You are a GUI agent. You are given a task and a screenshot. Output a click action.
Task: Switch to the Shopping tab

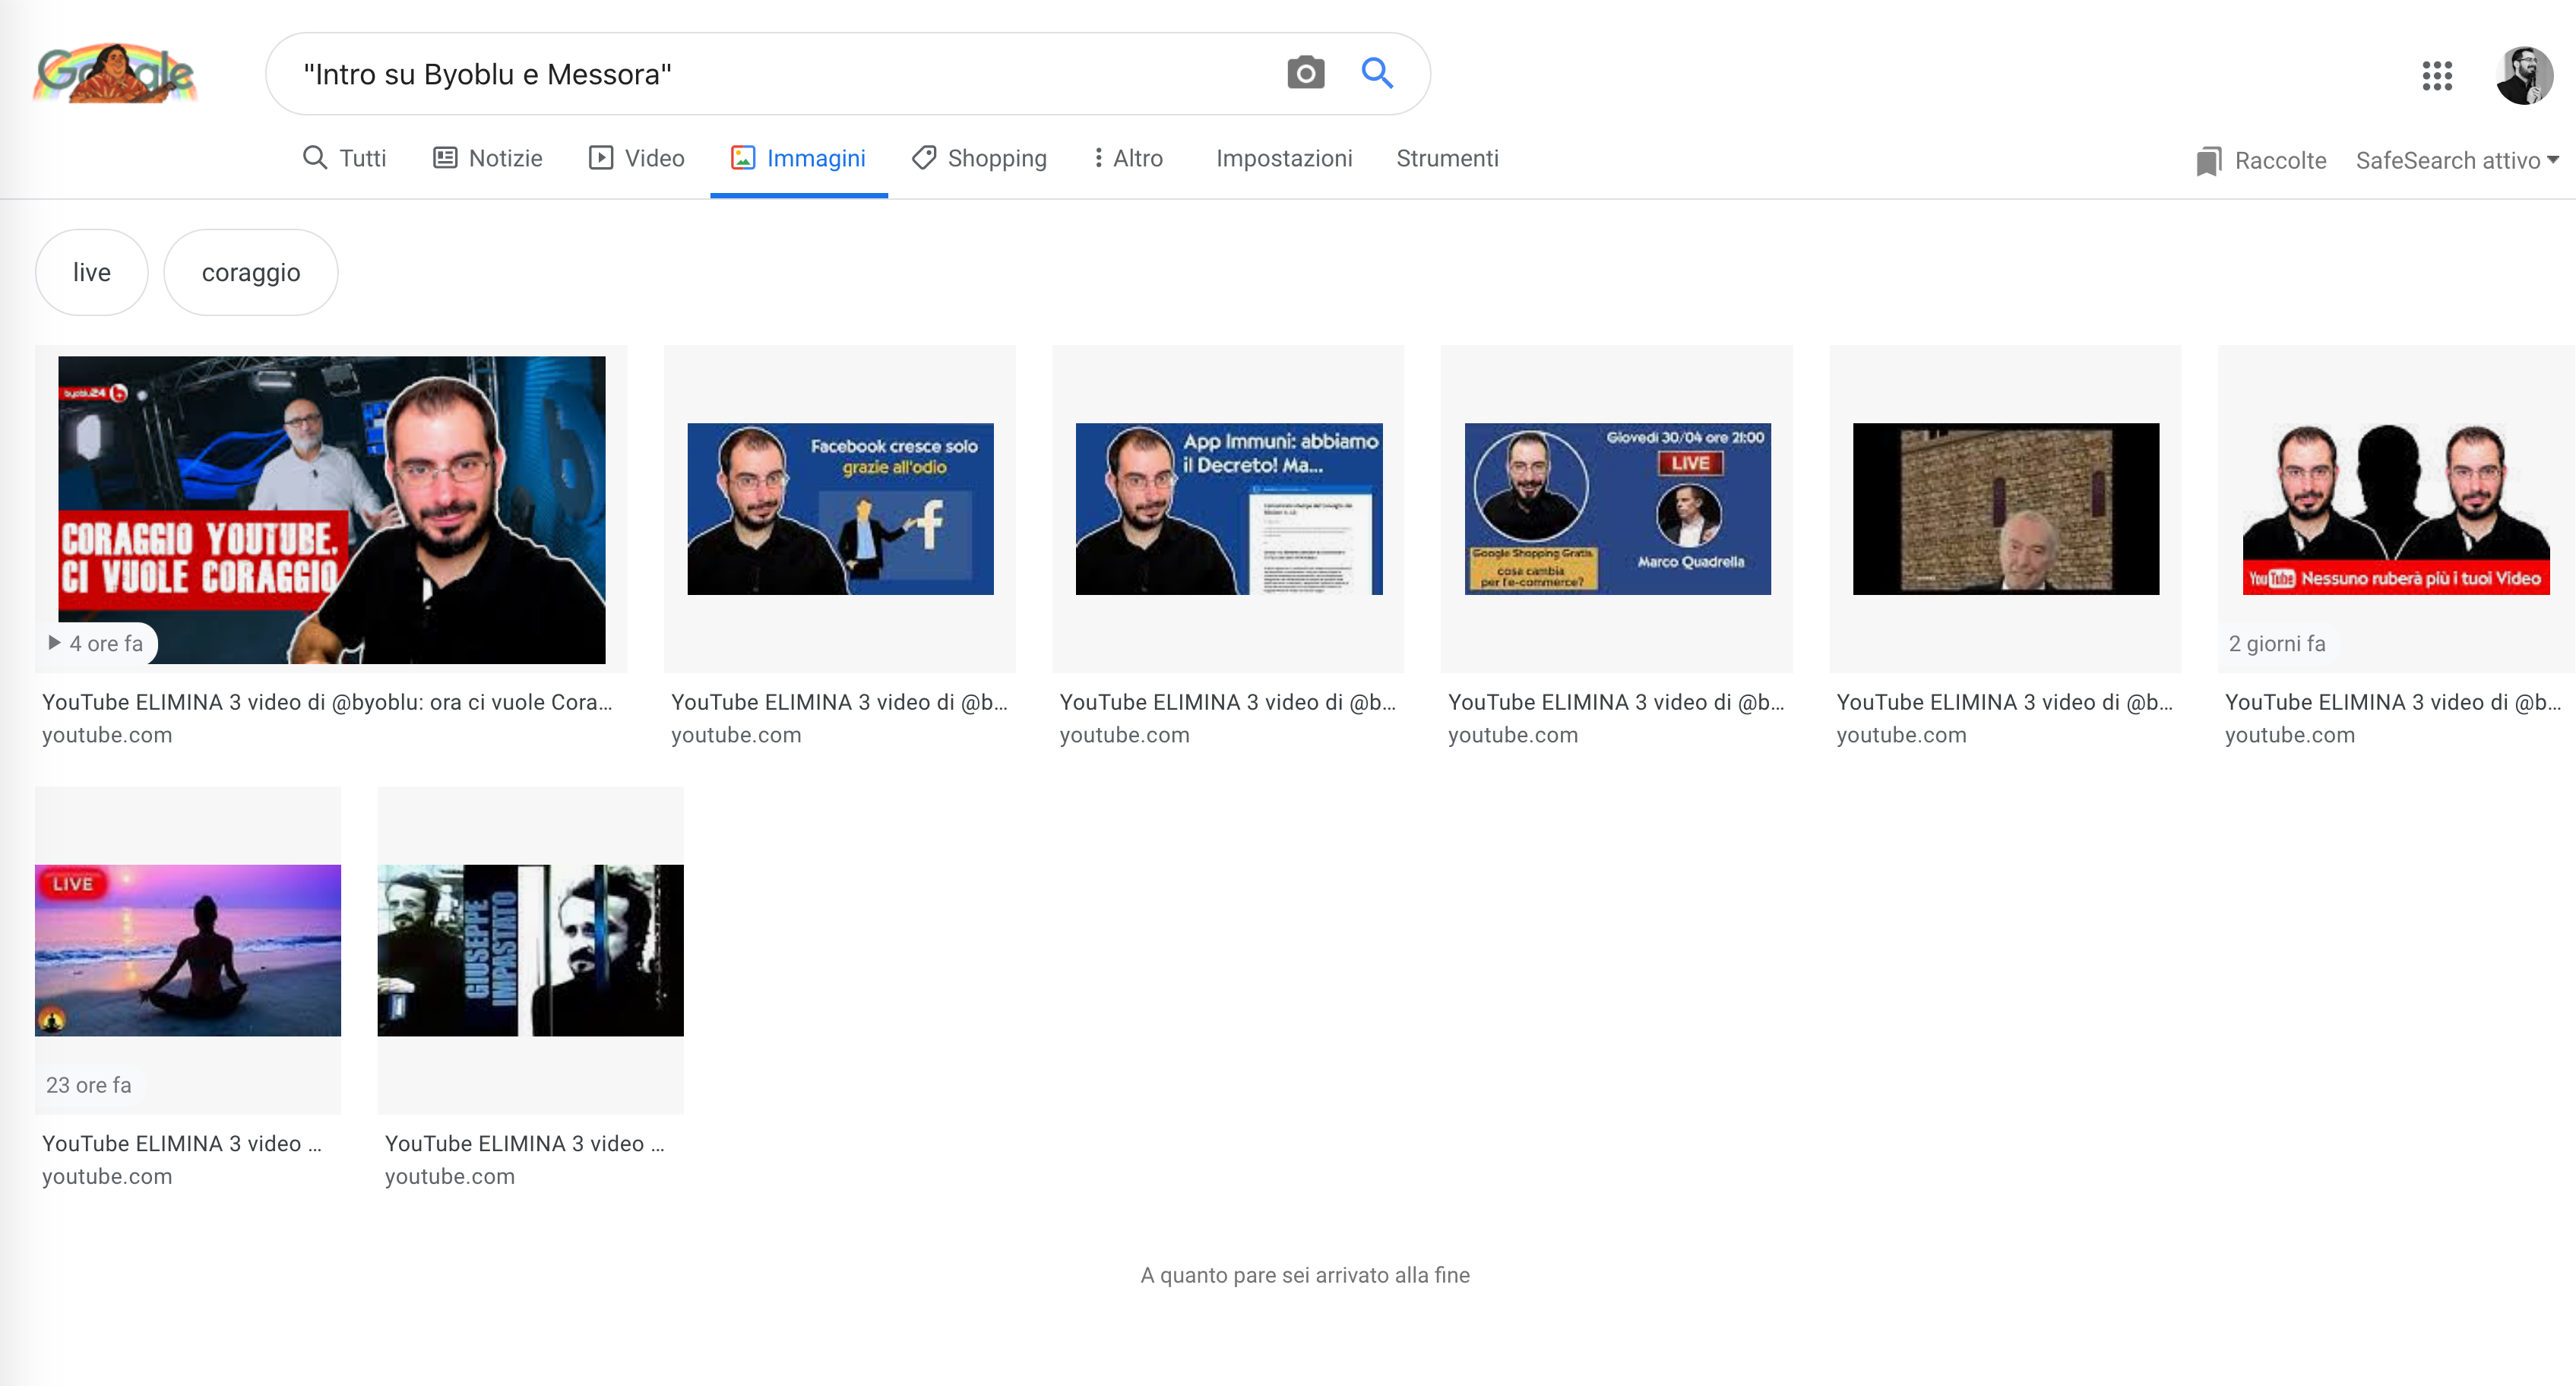pos(980,158)
